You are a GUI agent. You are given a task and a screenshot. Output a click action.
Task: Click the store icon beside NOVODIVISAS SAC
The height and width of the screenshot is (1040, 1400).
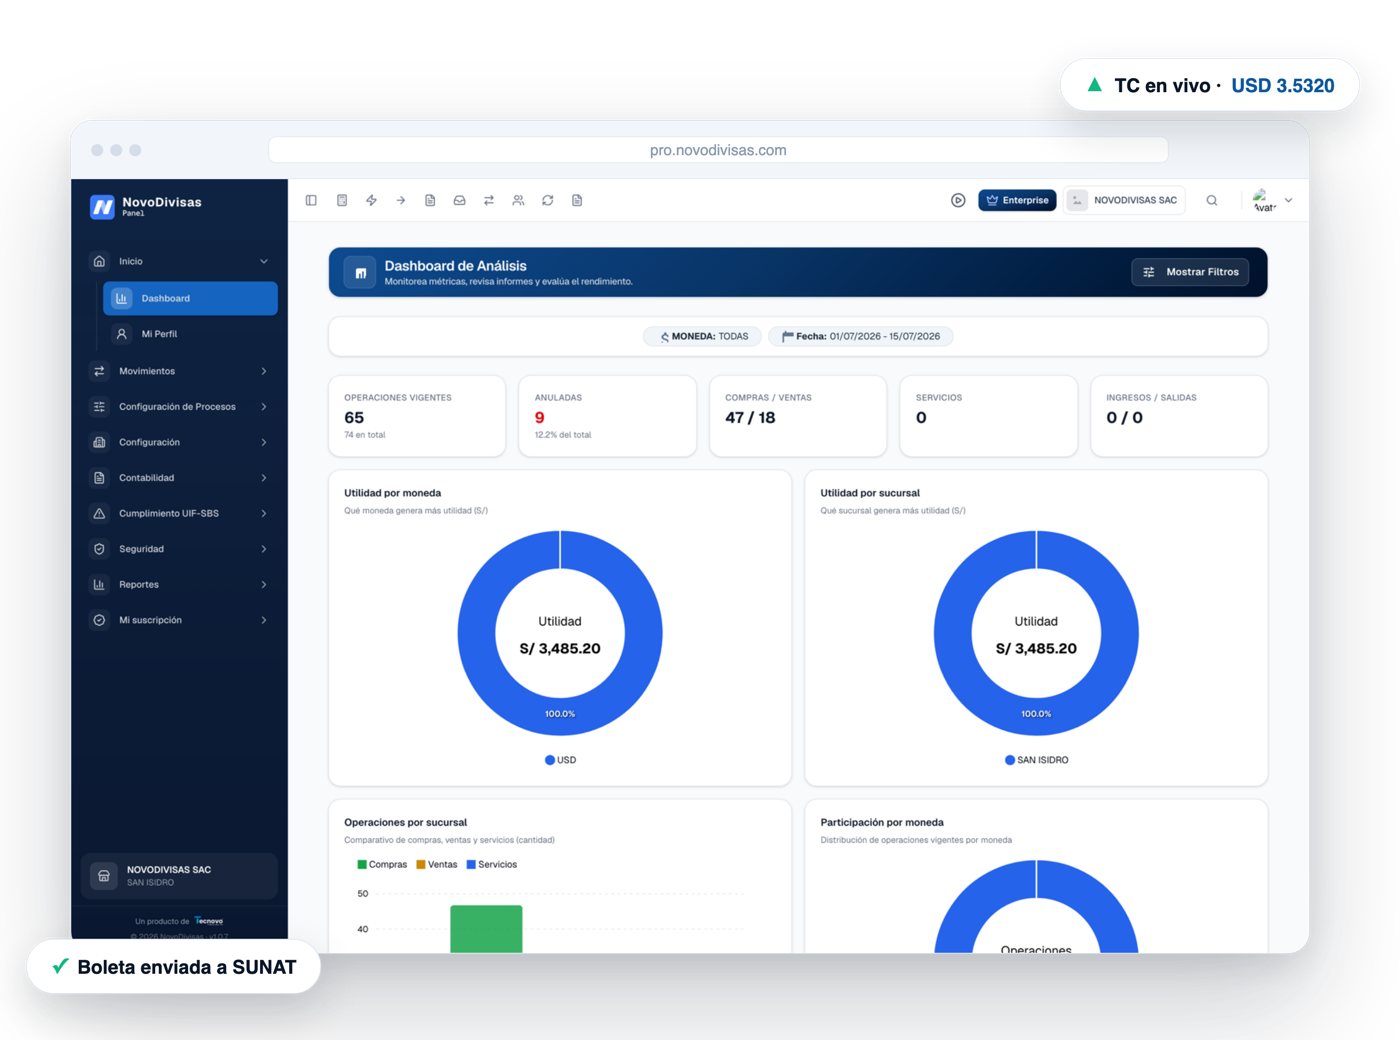coord(104,876)
